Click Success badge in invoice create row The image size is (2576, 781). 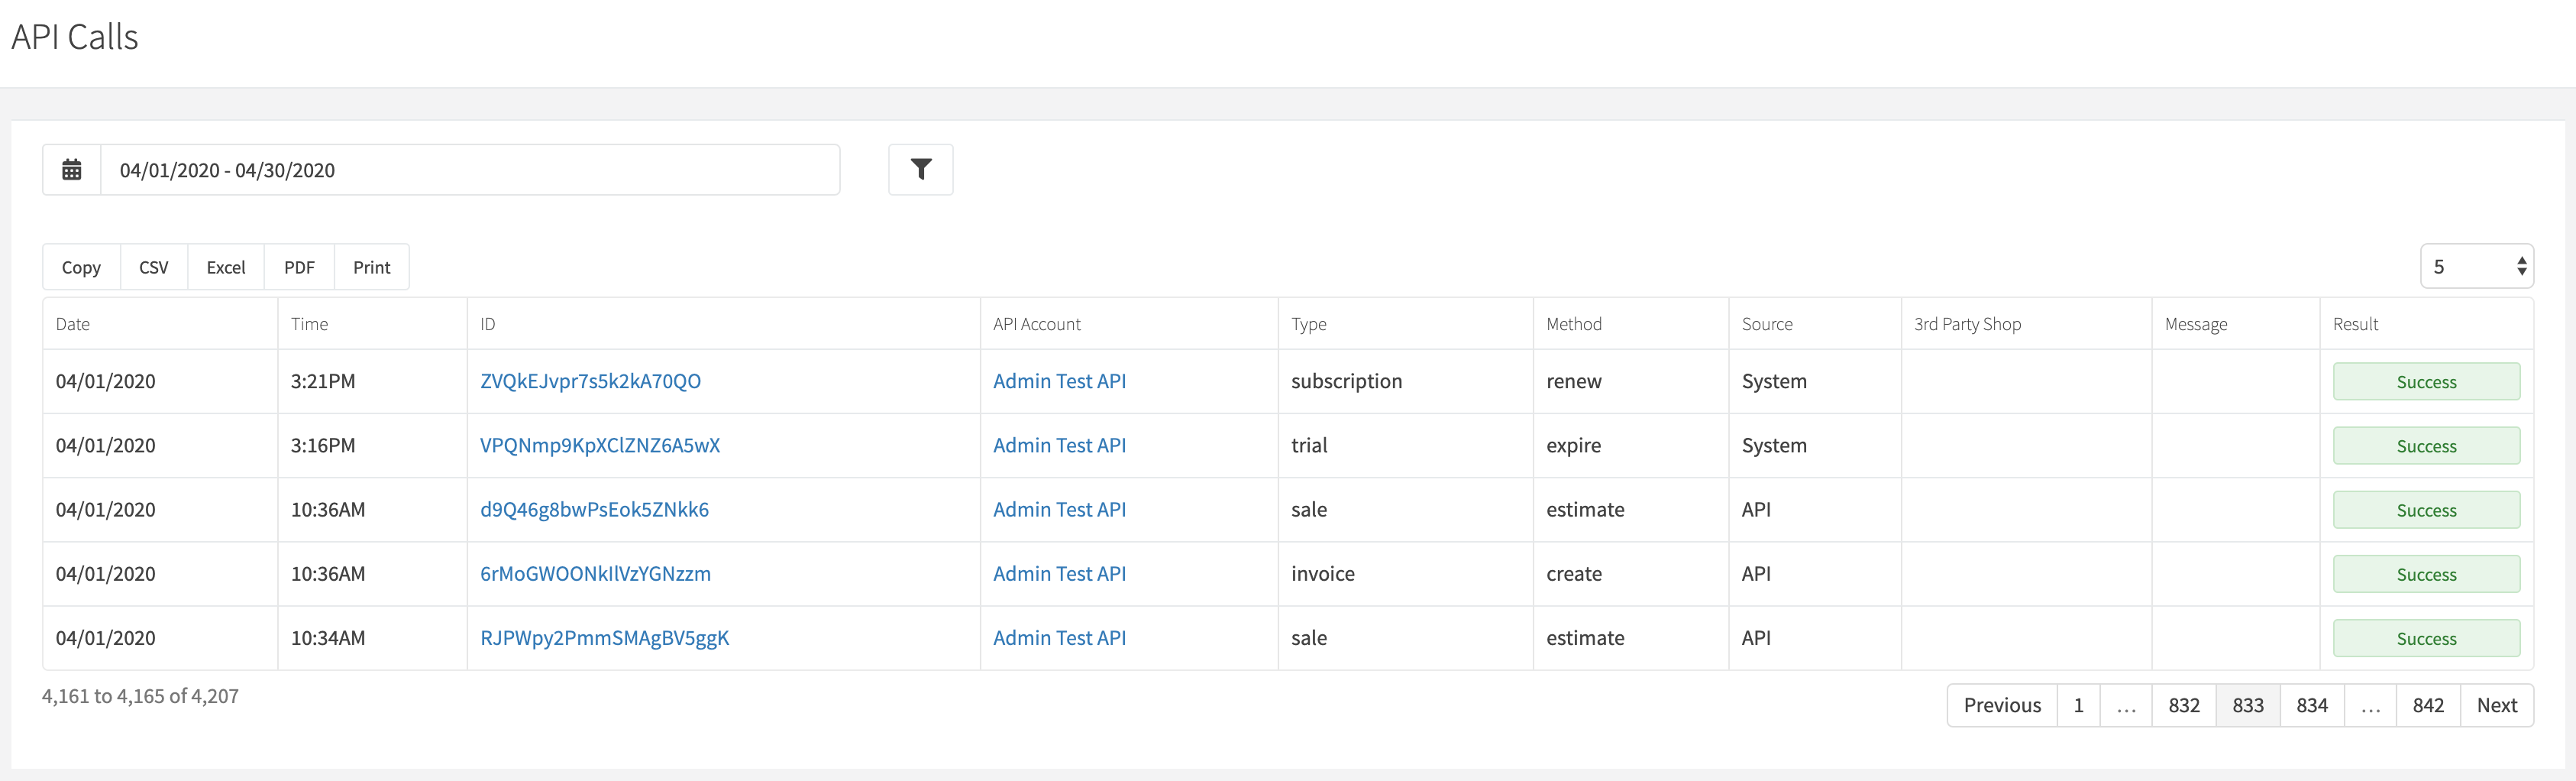point(2426,574)
